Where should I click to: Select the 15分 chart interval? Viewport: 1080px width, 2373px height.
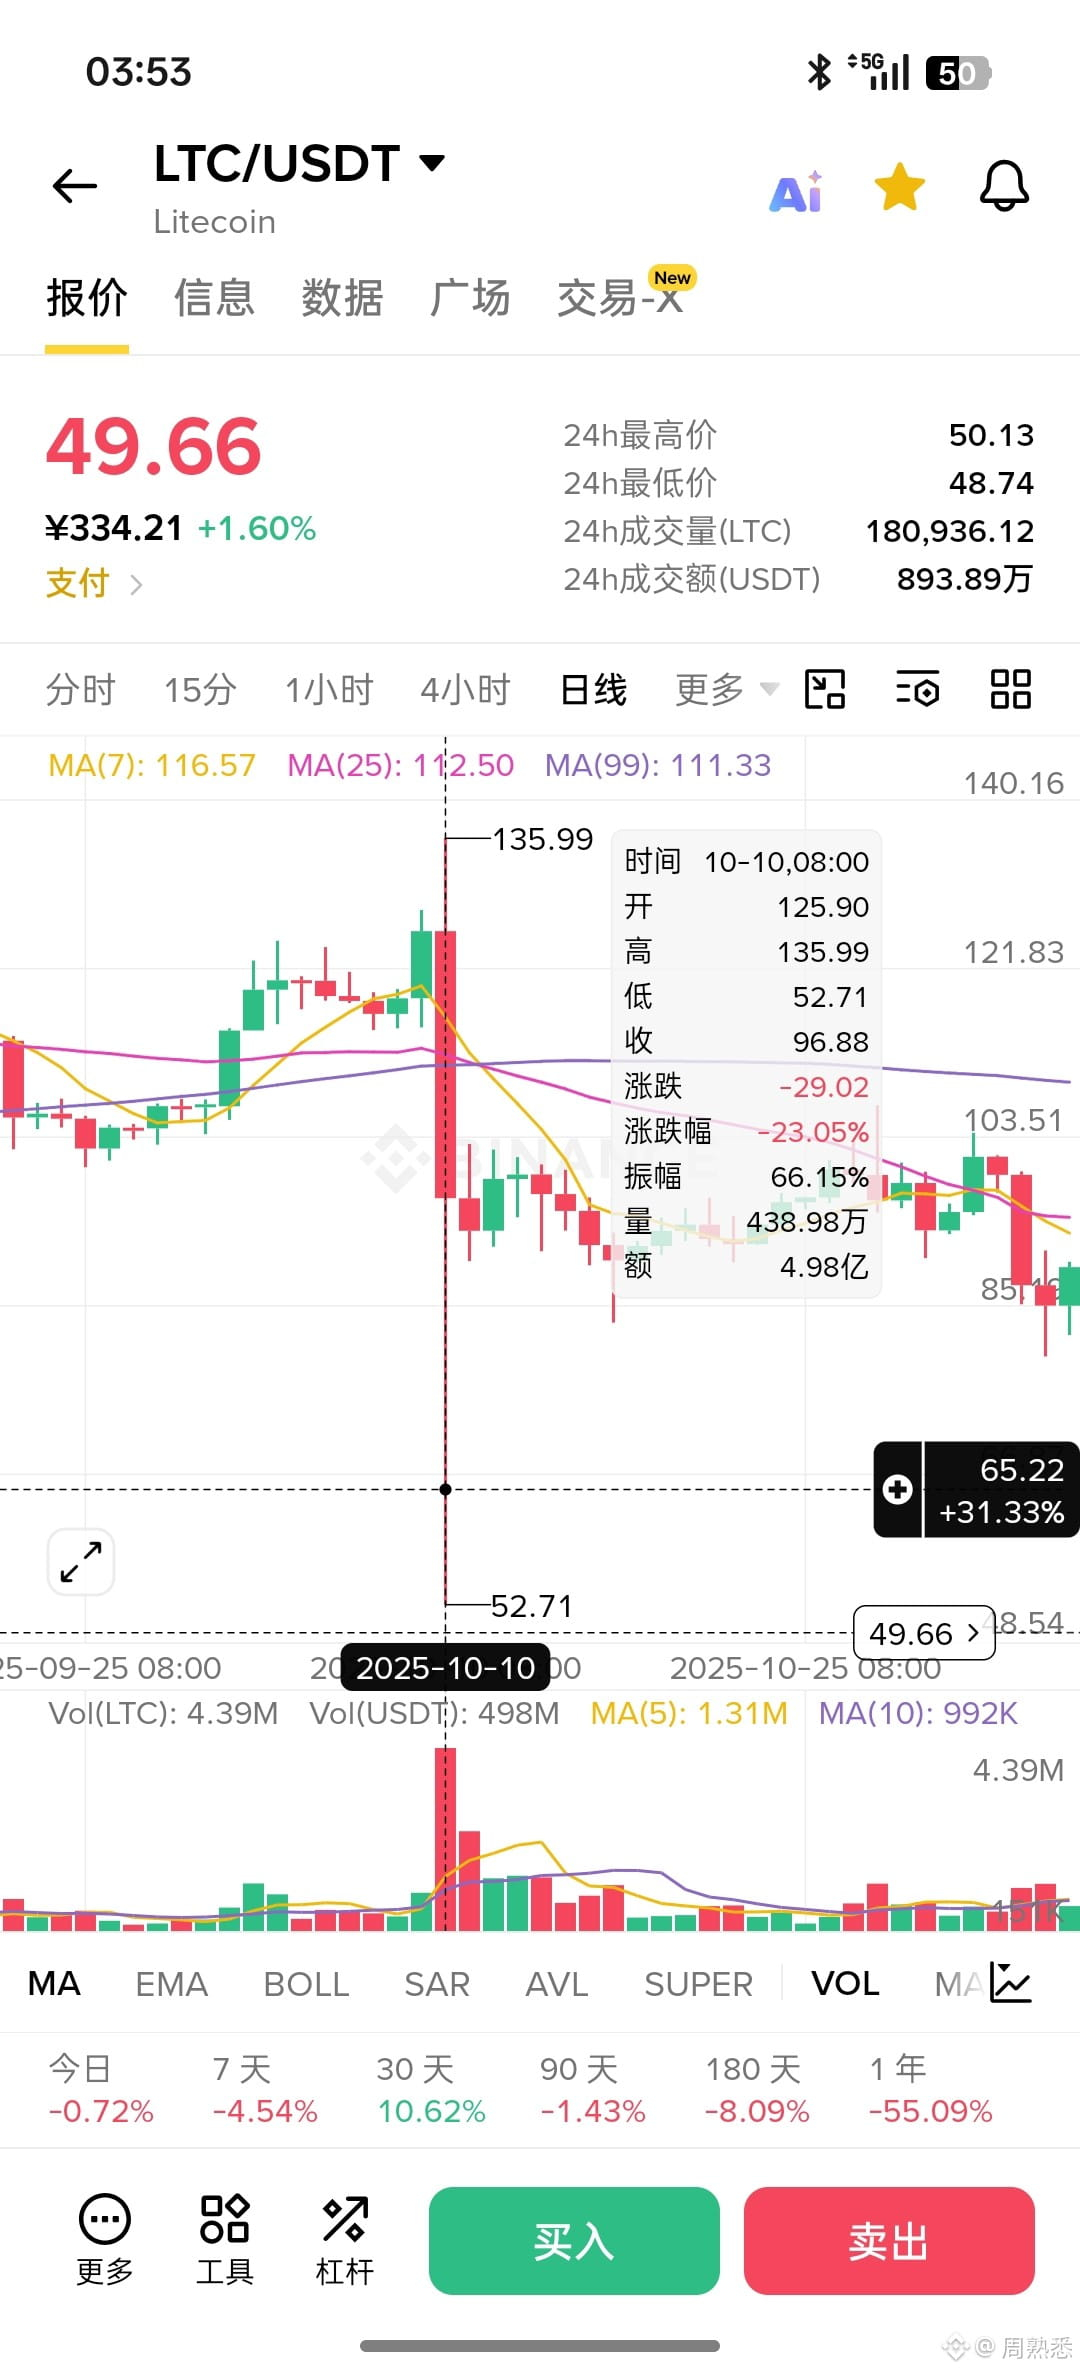point(200,690)
